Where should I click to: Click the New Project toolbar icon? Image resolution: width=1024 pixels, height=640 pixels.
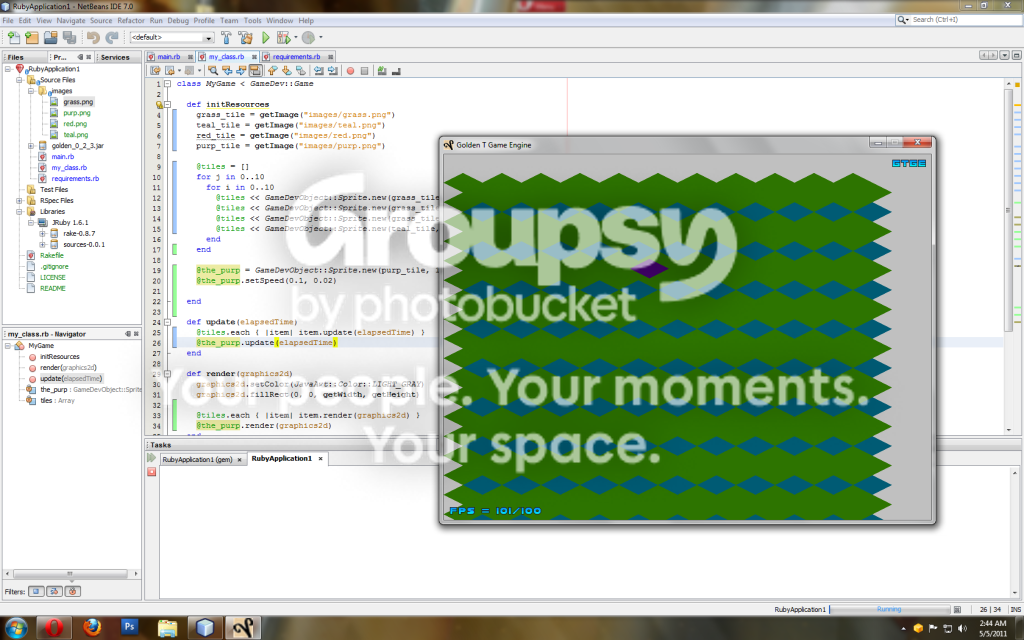click(32, 38)
